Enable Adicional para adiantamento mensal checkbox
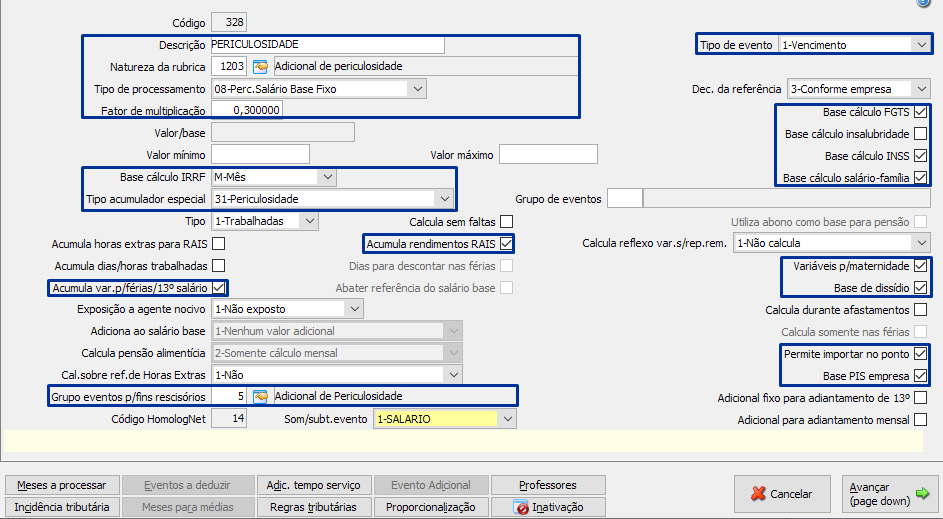Viewport: 943px width, 519px height. (x=920, y=420)
